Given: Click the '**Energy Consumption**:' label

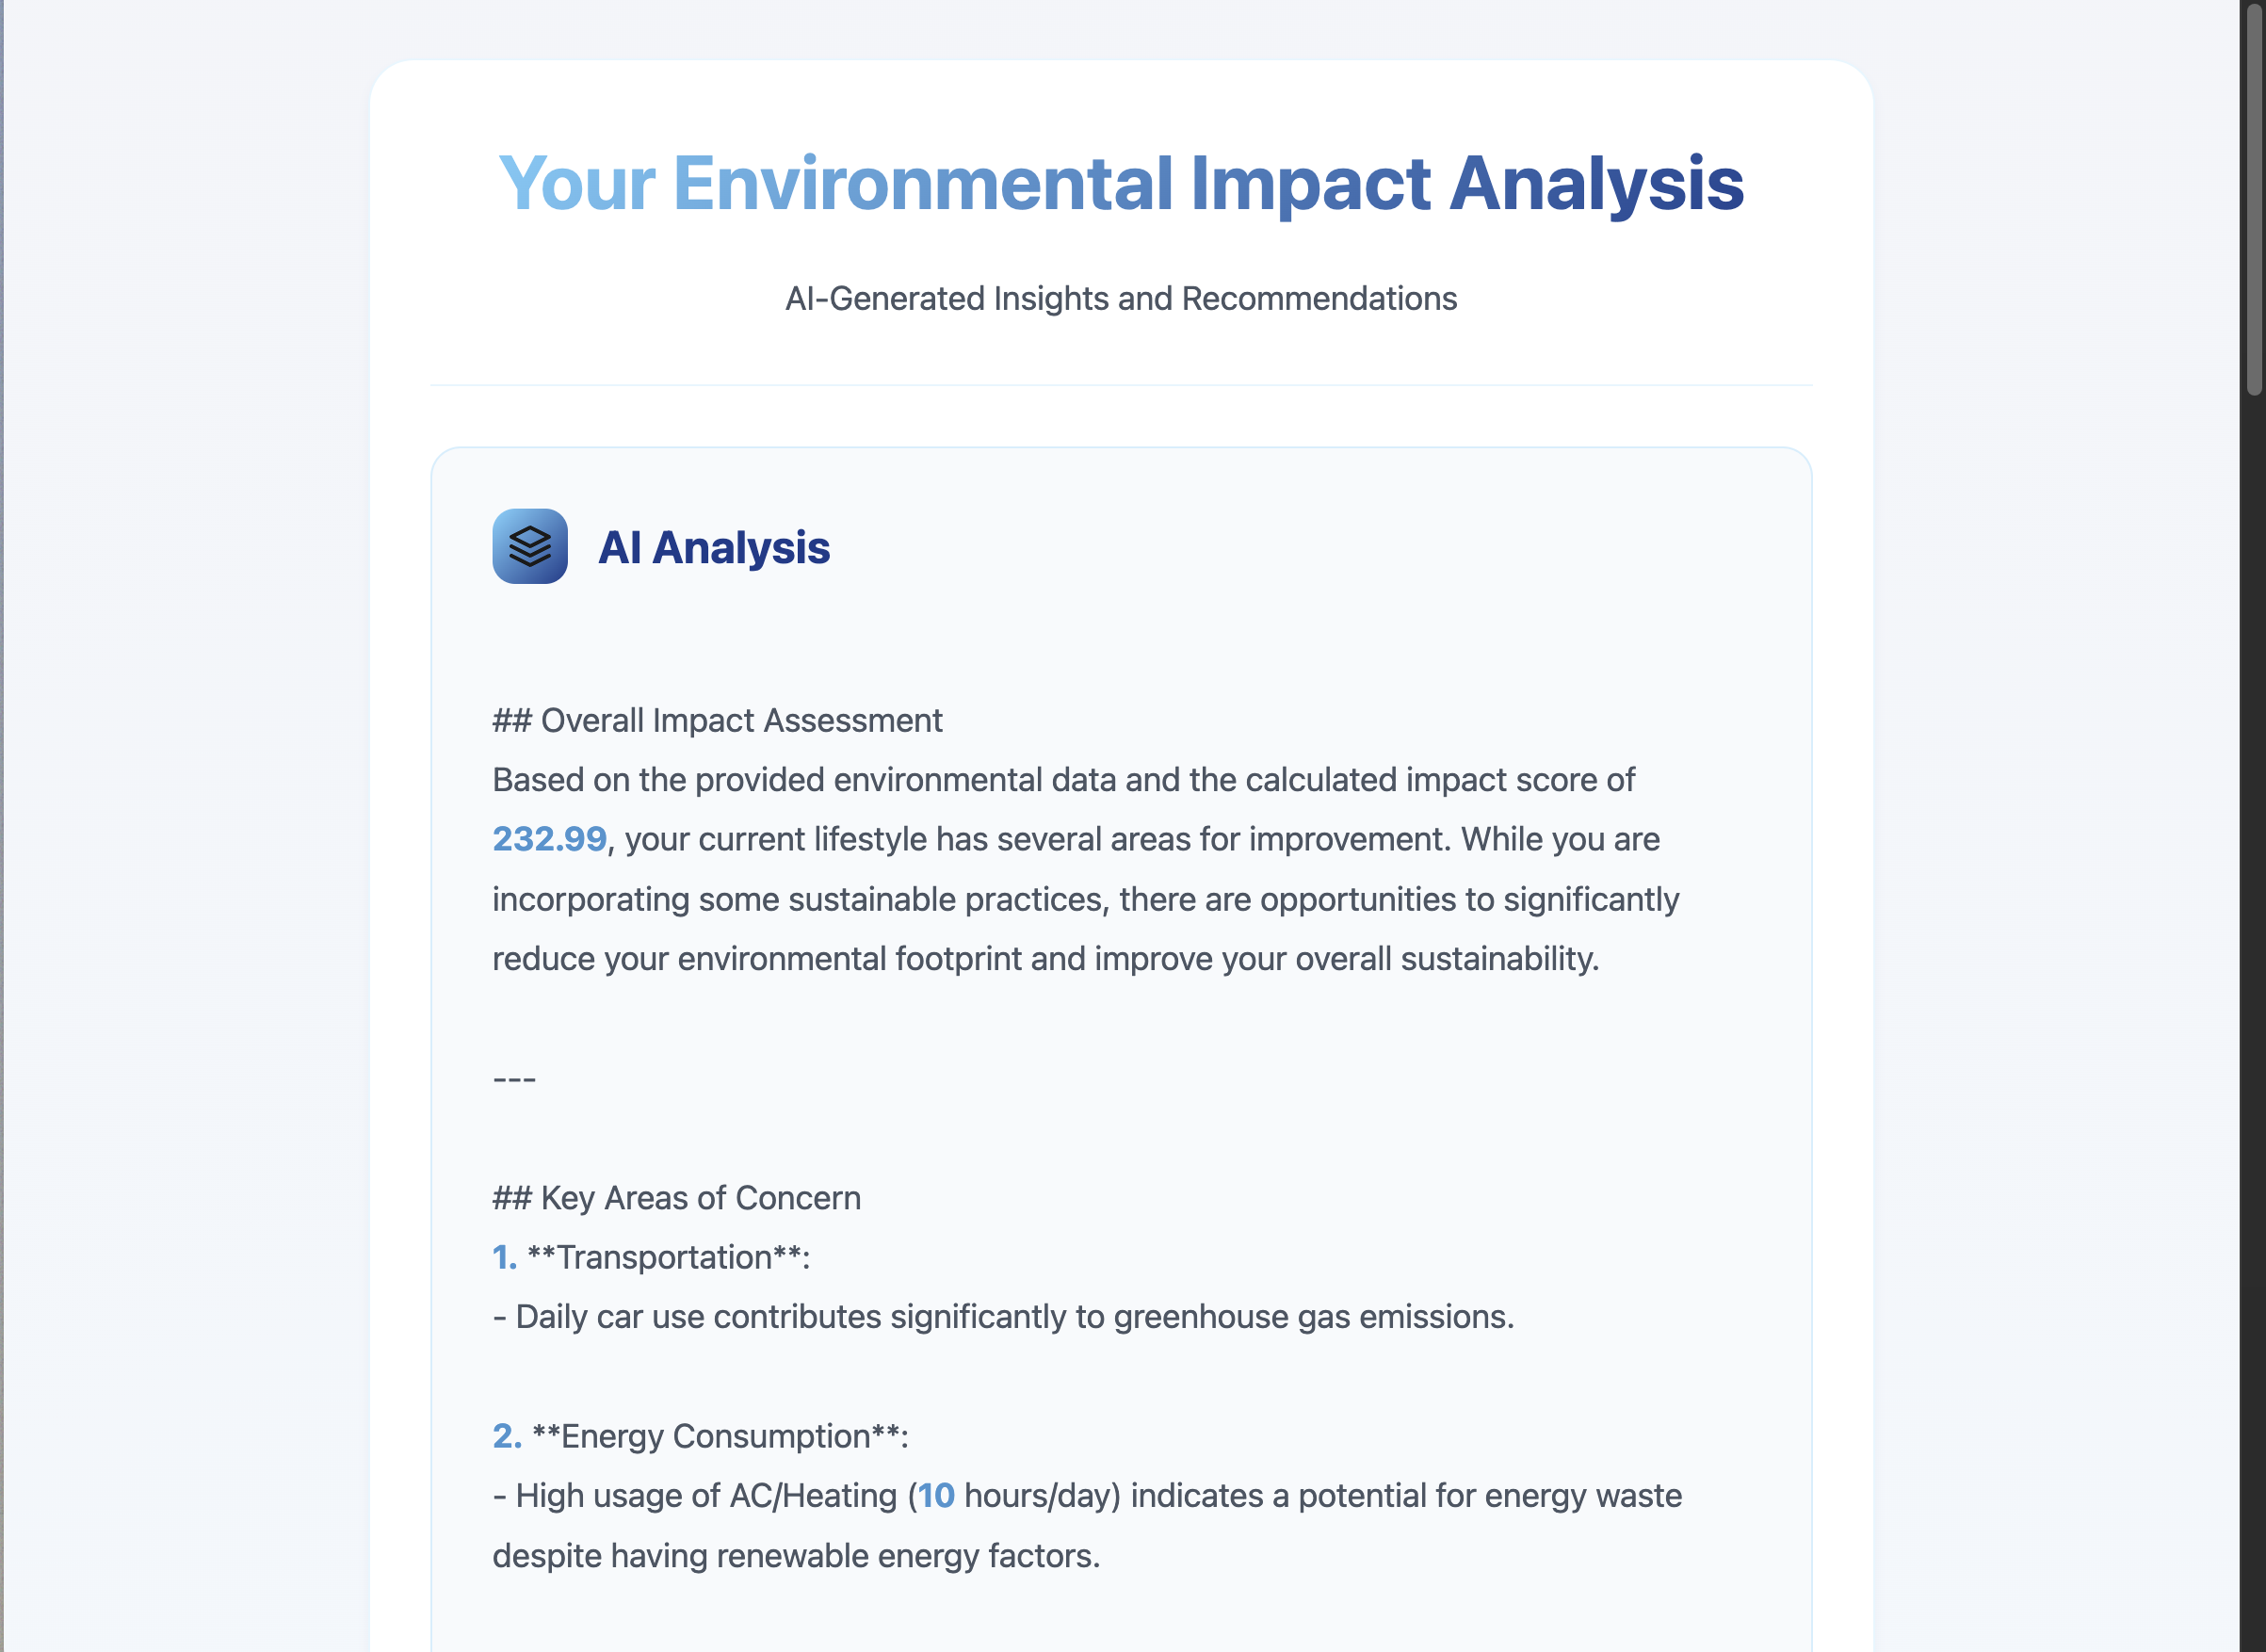Looking at the screenshot, I should 720,1436.
